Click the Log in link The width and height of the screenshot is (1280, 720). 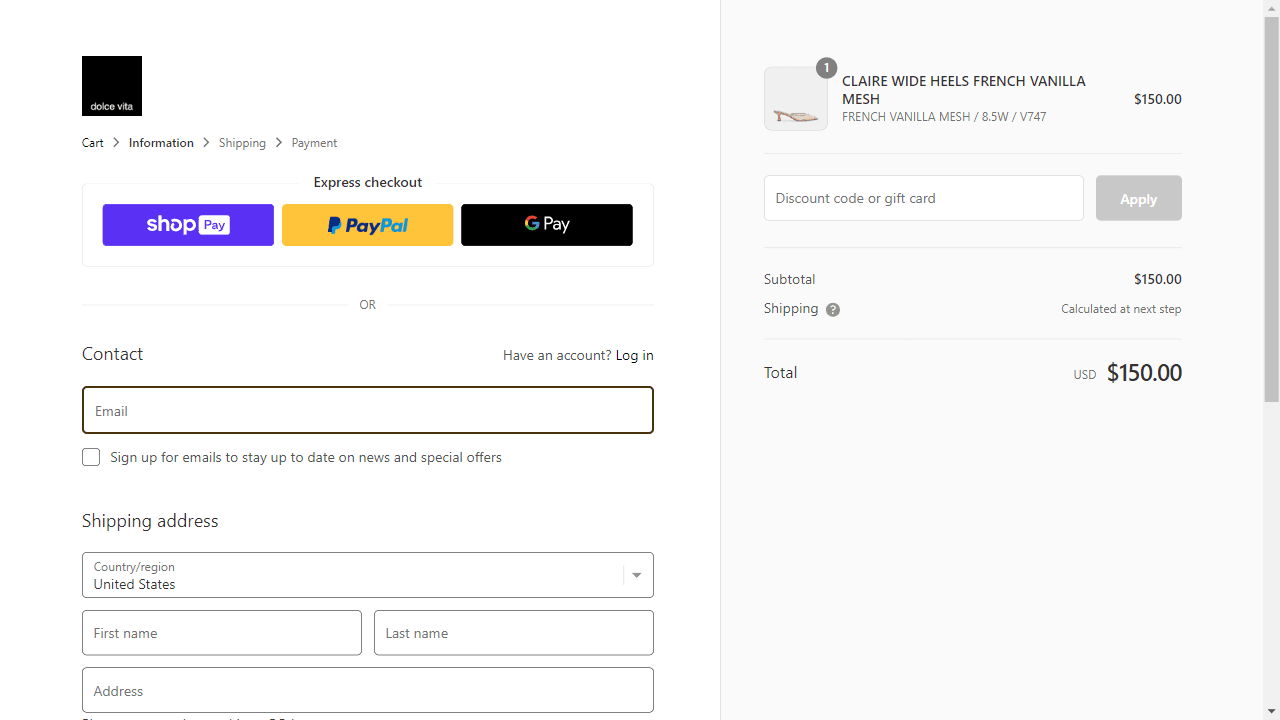click(634, 355)
